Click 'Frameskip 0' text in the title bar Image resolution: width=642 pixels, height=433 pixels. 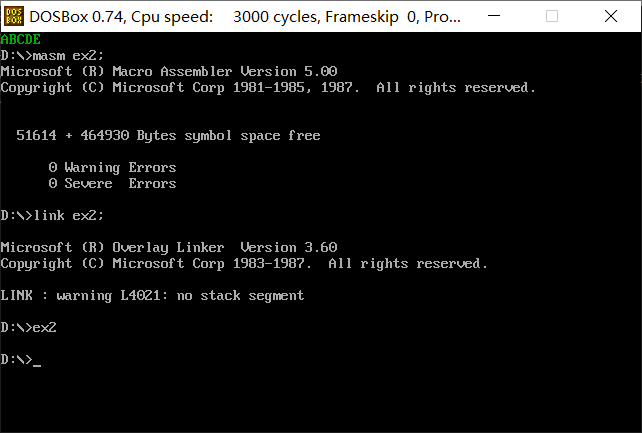point(377,16)
